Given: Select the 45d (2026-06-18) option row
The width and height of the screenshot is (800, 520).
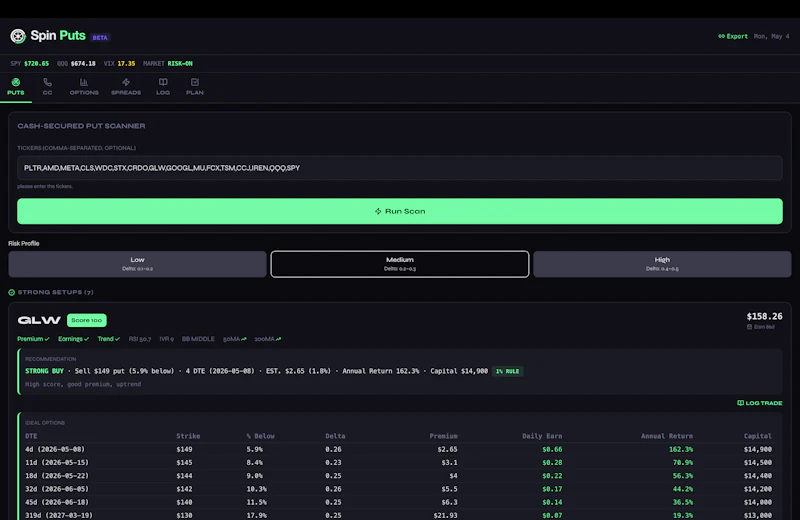Looking at the screenshot, I should coord(398,502).
